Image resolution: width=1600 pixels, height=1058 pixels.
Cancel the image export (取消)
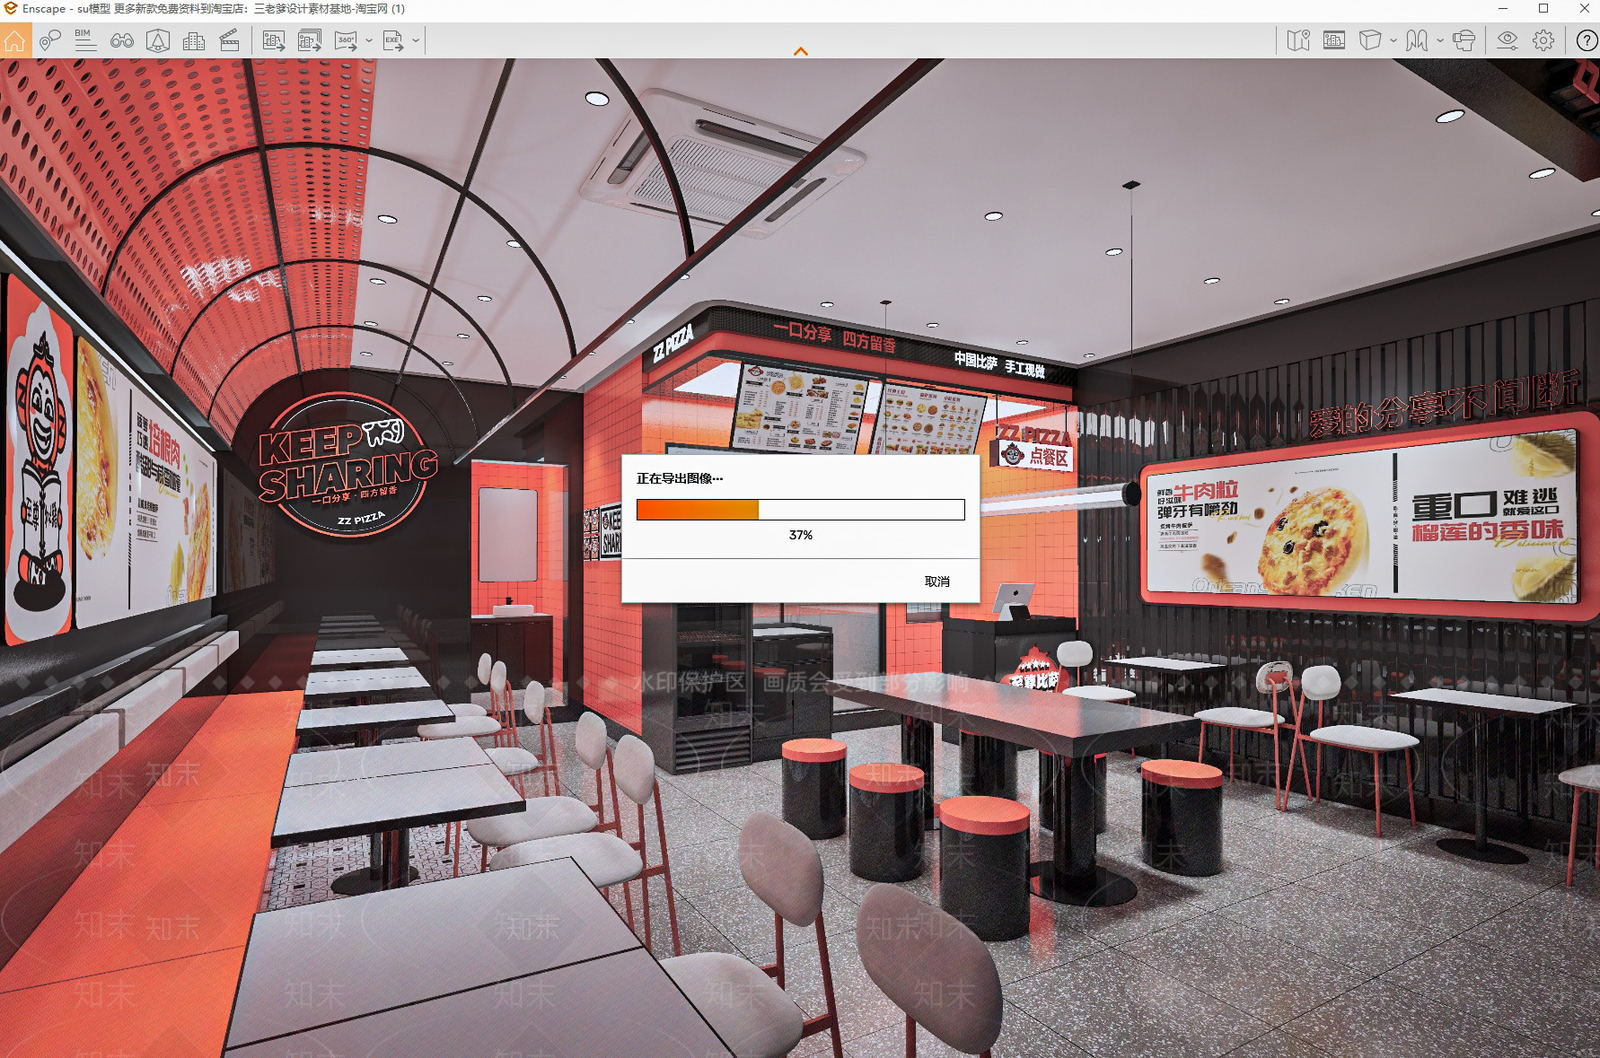[x=937, y=582]
